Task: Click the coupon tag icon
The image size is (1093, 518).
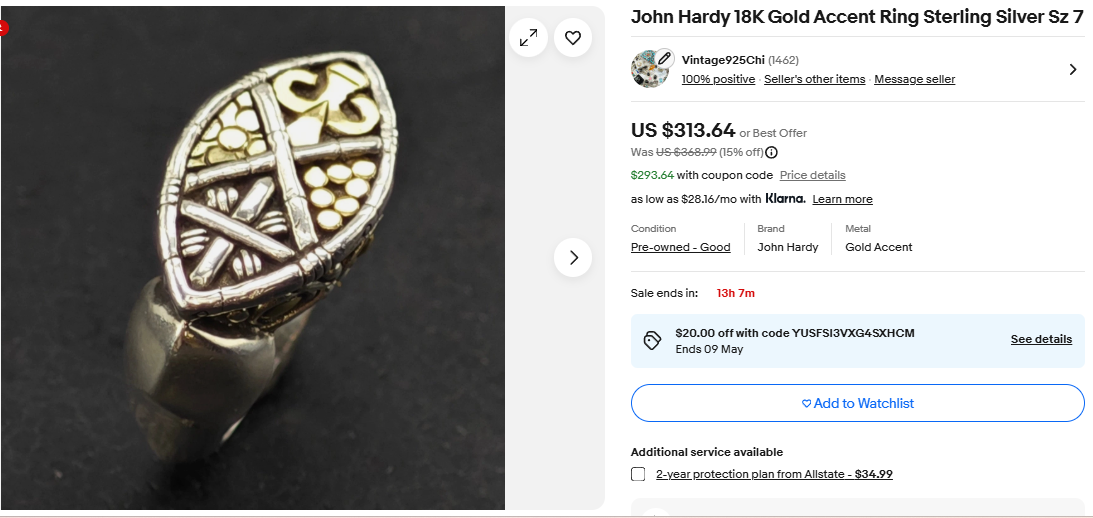Action: (x=652, y=340)
